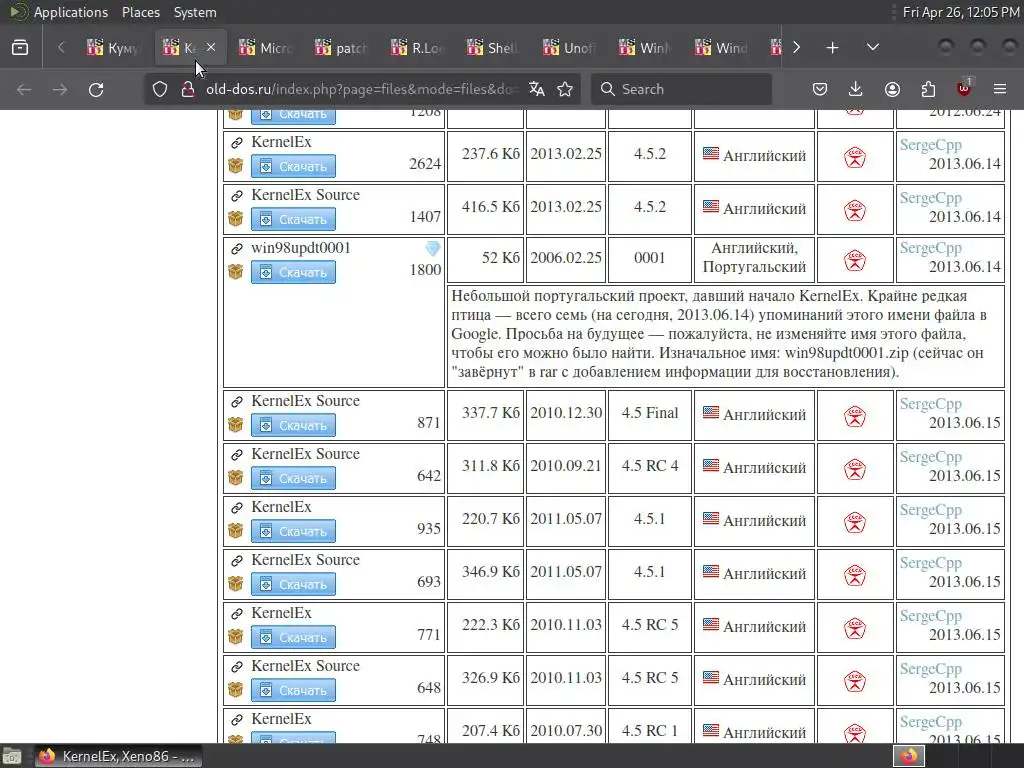Switch to the Micro tab

point(266,48)
